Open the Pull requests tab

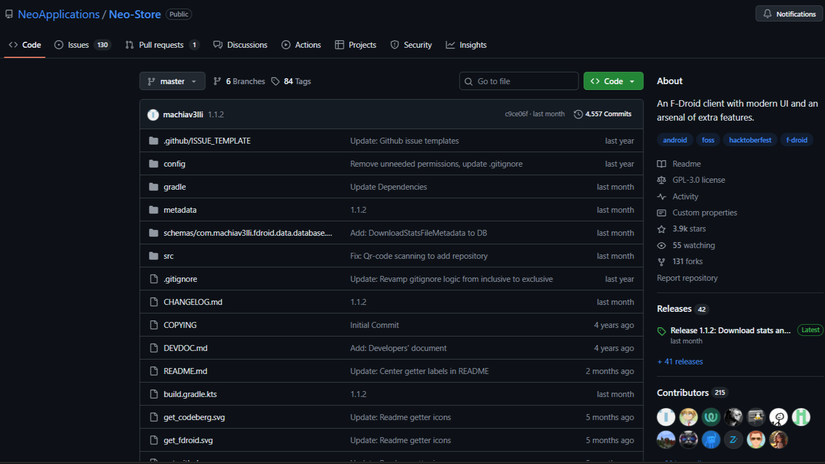pyautogui.click(x=162, y=45)
